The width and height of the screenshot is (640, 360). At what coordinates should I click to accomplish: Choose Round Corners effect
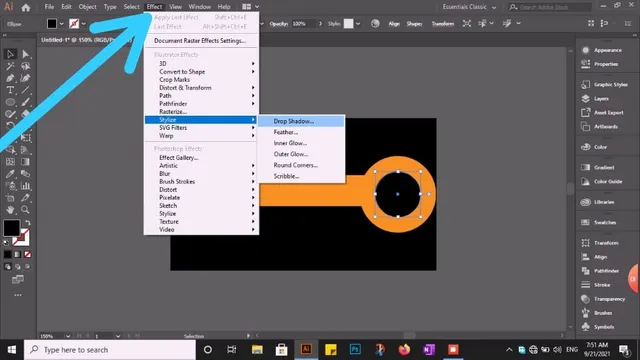coord(302,165)
